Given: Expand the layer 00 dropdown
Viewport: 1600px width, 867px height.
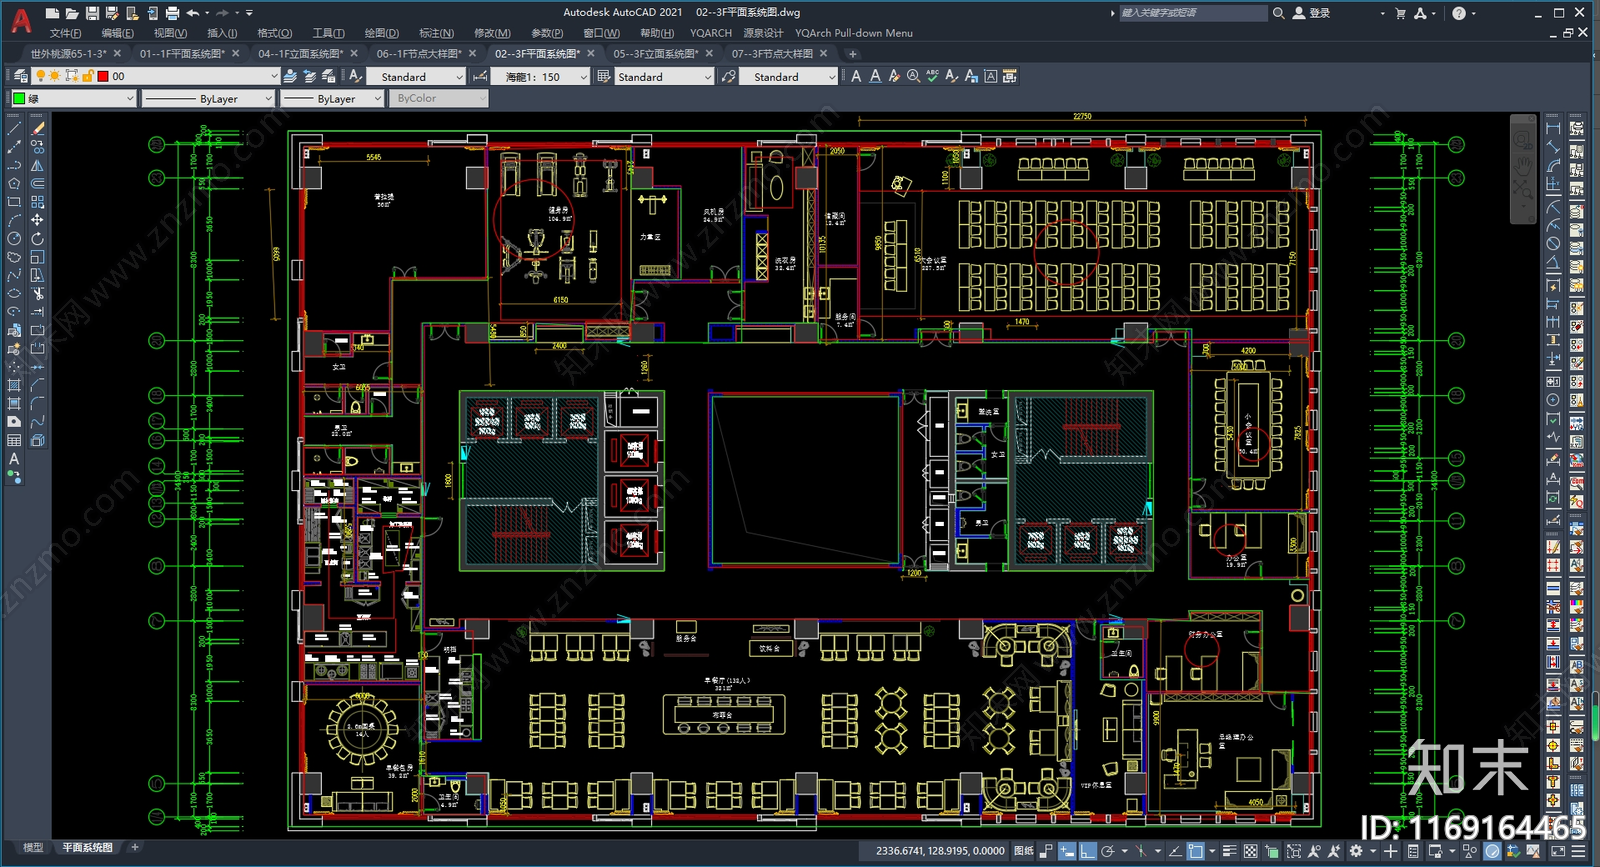Looking at the screenshot, I should (x=273, y=76).
